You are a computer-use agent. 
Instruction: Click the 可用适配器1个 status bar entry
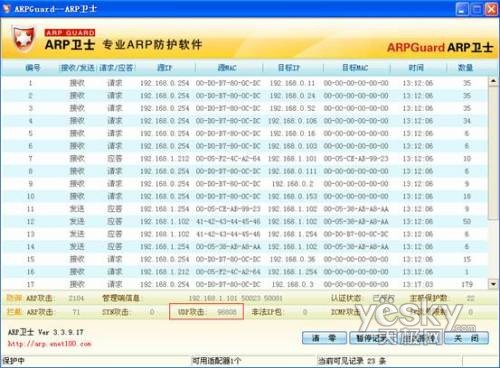click(x=217, y=361)
